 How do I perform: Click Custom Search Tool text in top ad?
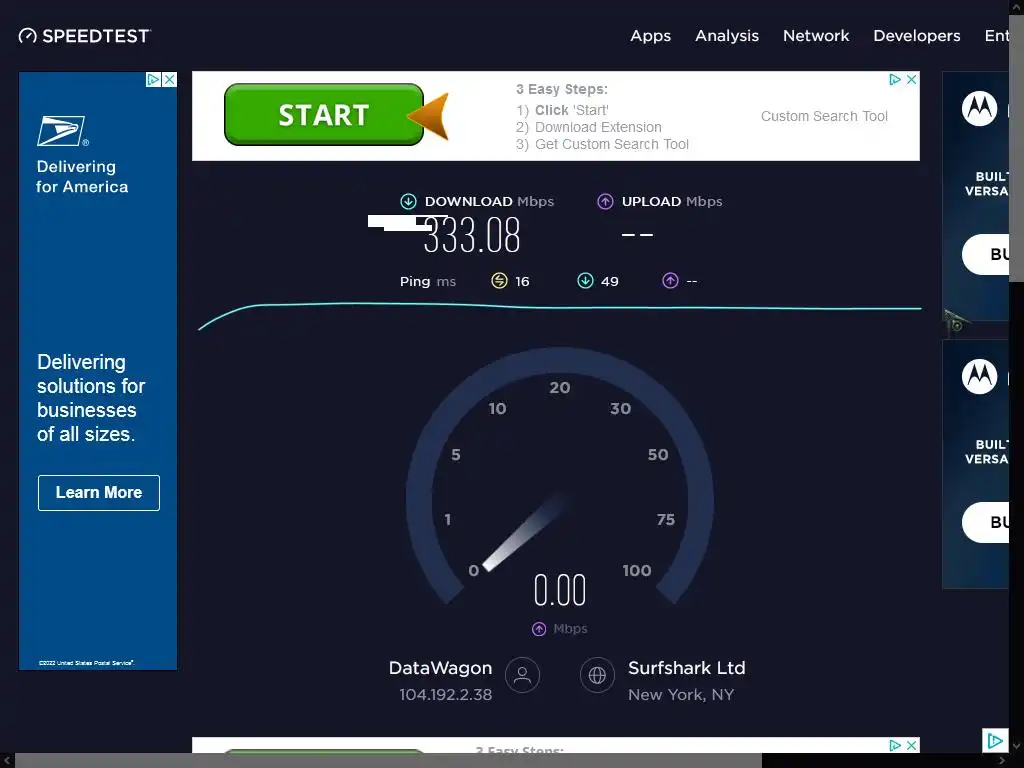(x=824, y=116)
